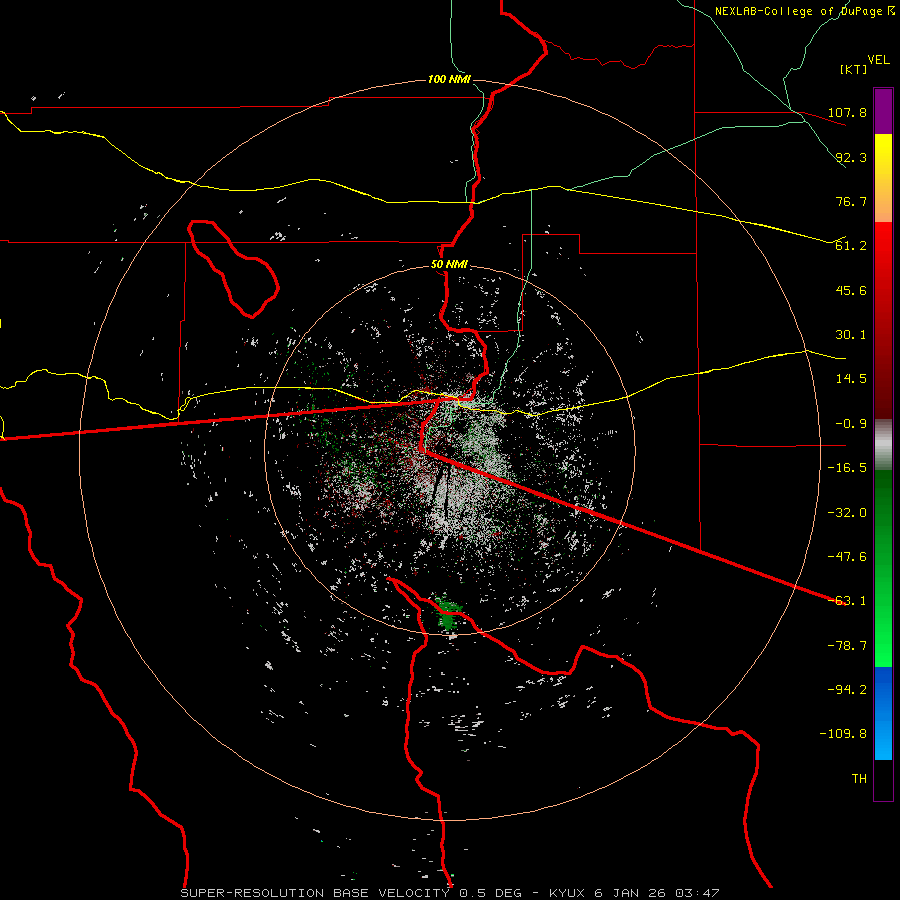
Task: Click the yellow-orange segment of the color bar
Action: [x=883, y=178]
